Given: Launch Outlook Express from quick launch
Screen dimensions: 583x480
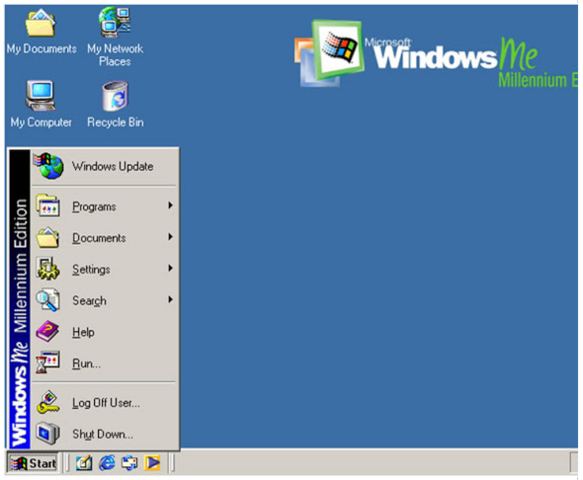Looking at the screenshot, I should tap(130, 463).
